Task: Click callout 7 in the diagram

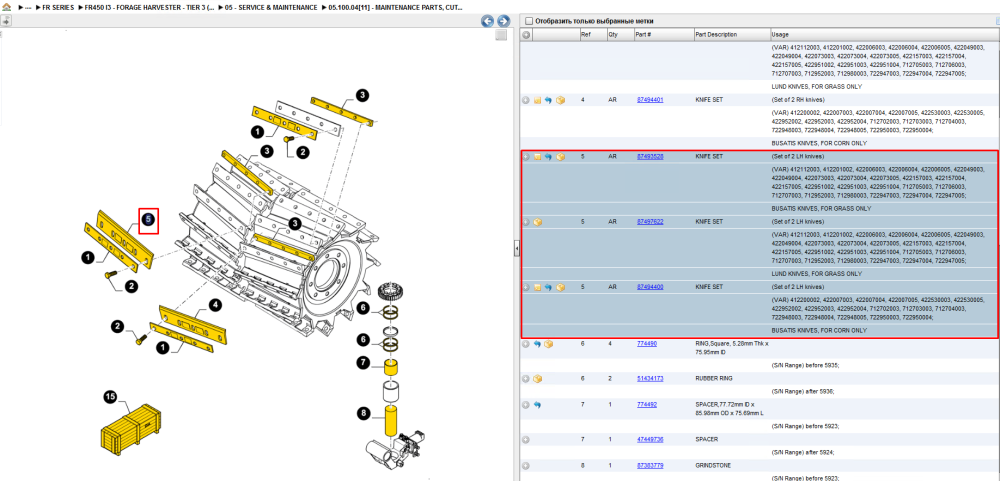Action: (362, 364)
